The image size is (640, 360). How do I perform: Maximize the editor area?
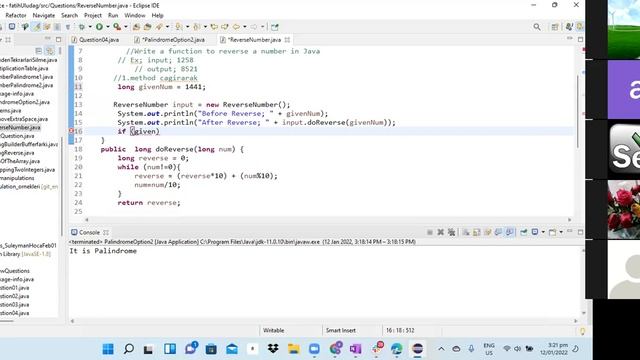pos(580,39)
